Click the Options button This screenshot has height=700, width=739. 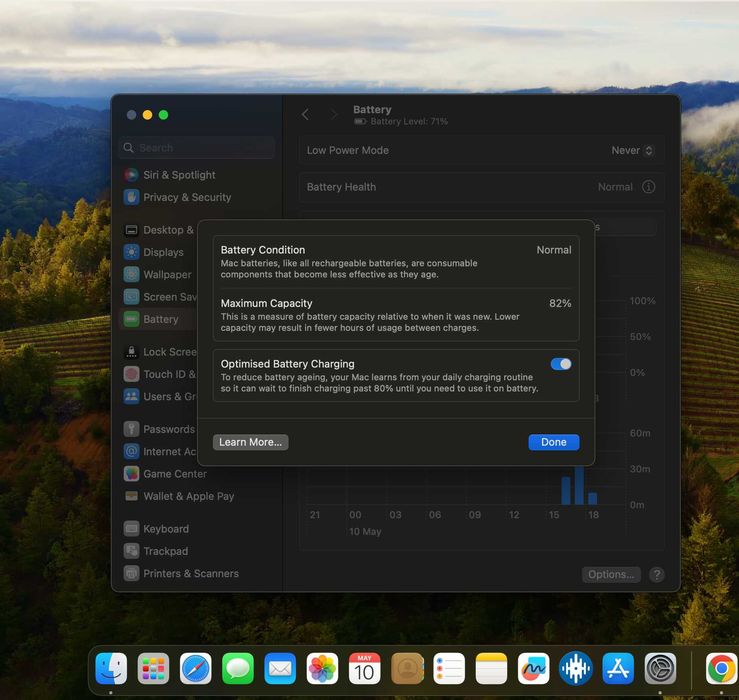click(611, 575)
